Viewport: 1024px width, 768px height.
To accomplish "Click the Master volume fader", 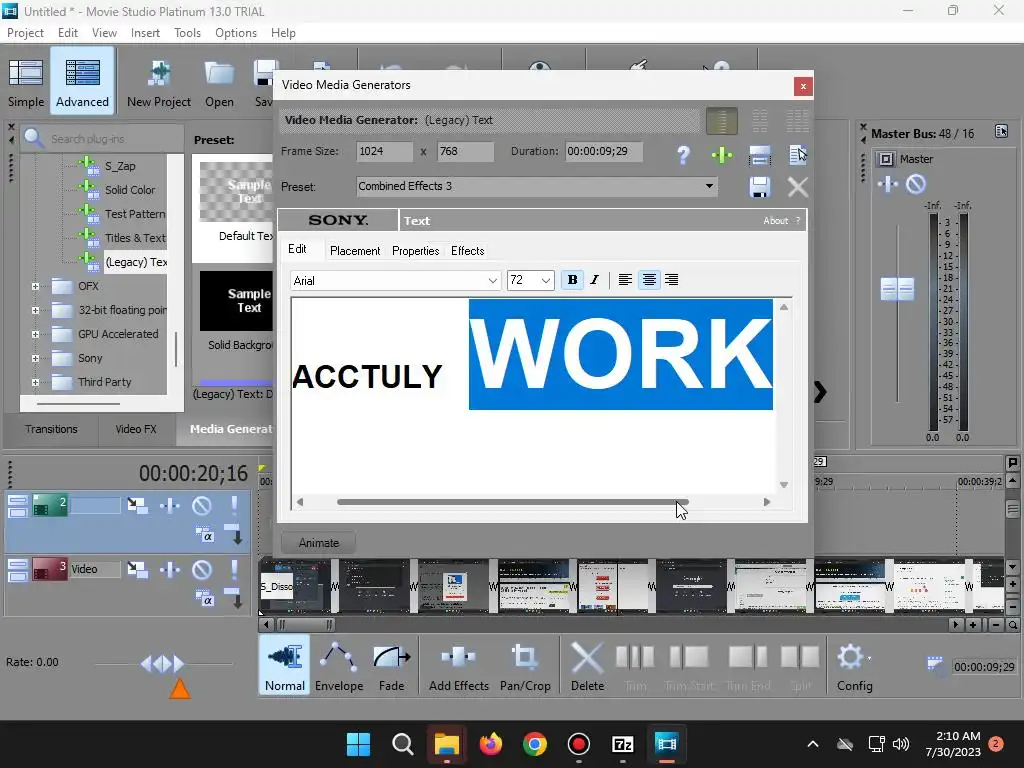I will (x=897, y=289).
